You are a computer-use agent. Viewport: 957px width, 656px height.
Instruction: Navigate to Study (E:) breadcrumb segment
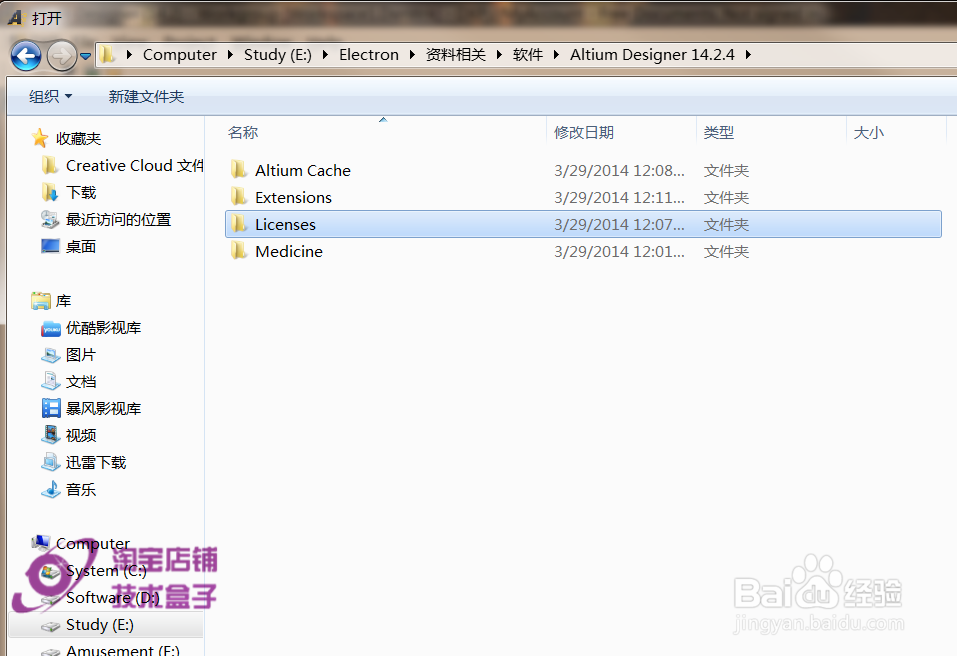click(278, 55)
